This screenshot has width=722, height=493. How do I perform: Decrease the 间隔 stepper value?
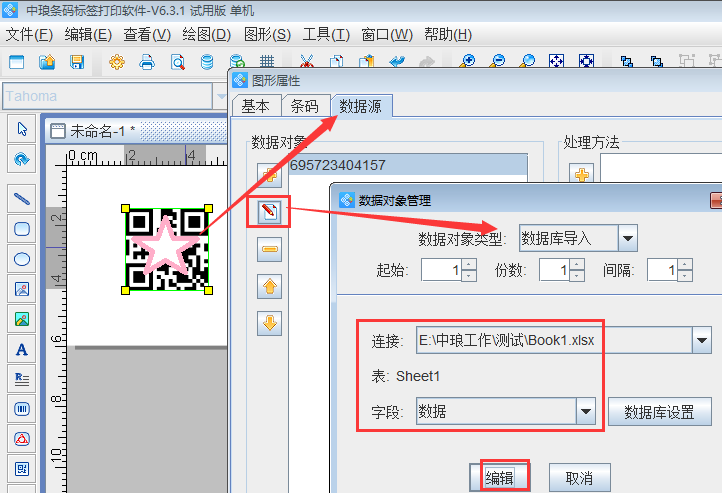[x=685, y=275]
